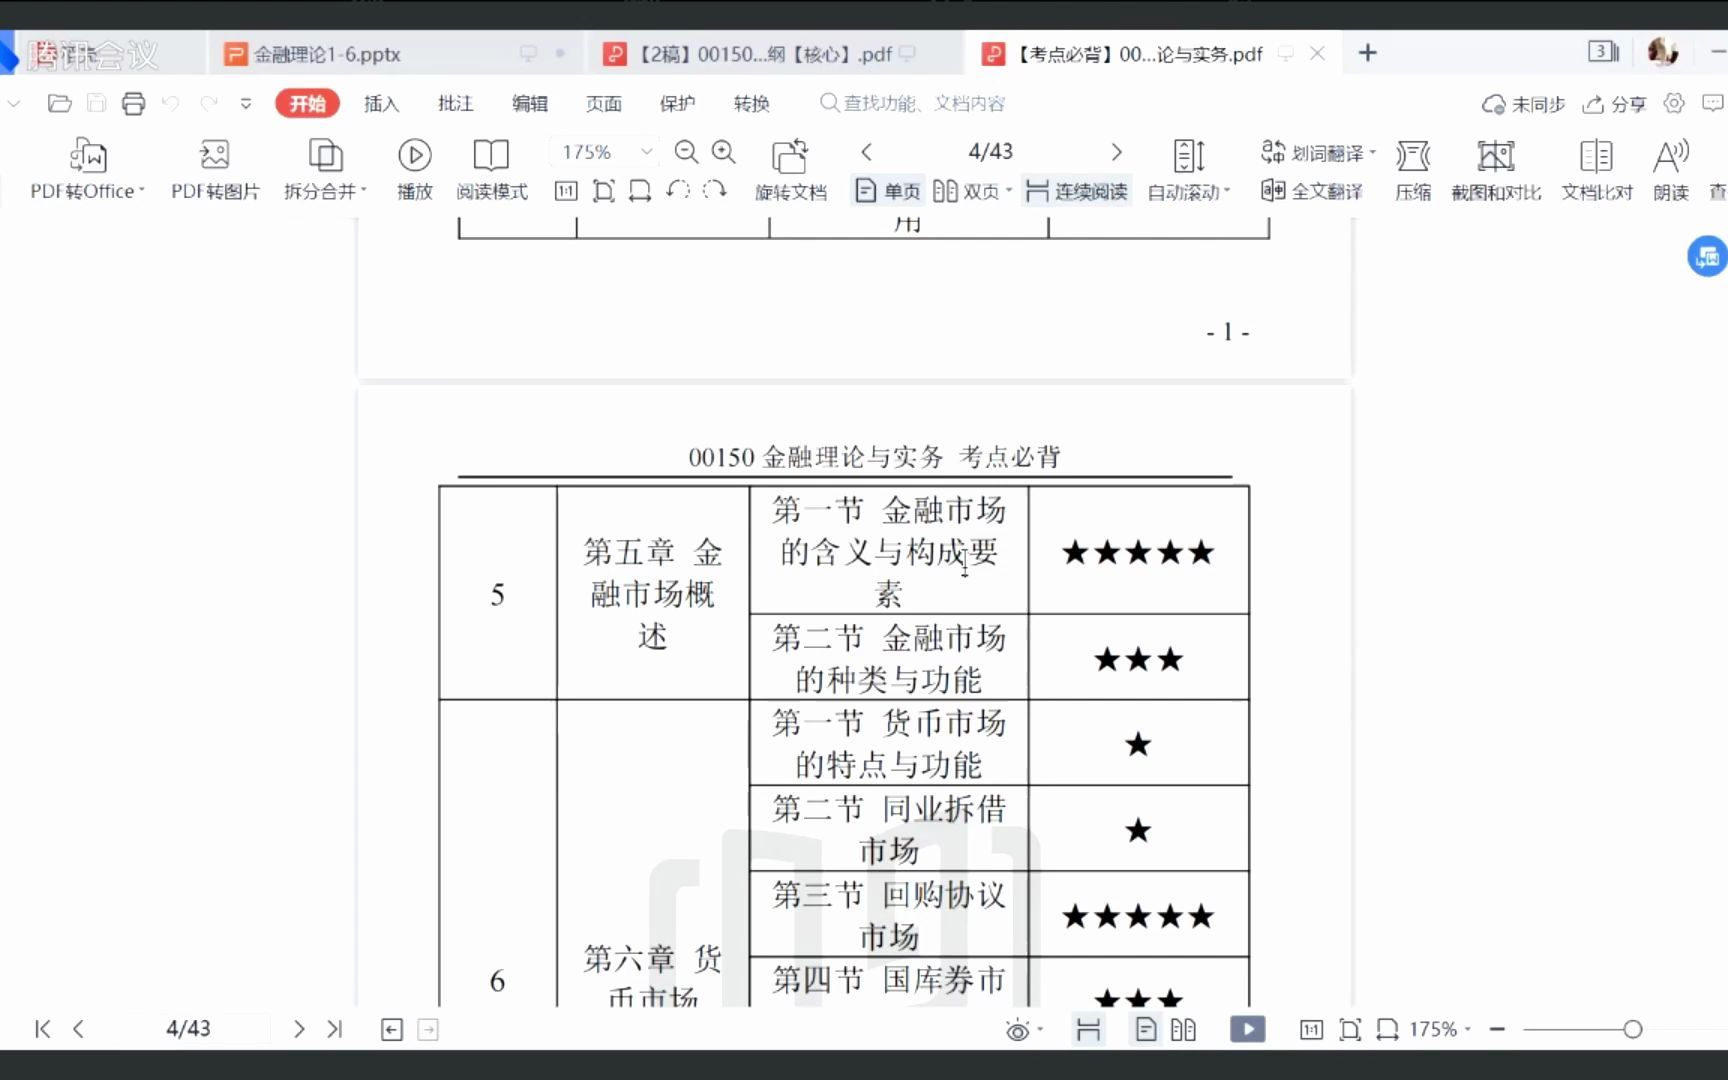Click the 未同步 sync status button
This screenshot has width=1728, height=1080.
coord(1523,104)
